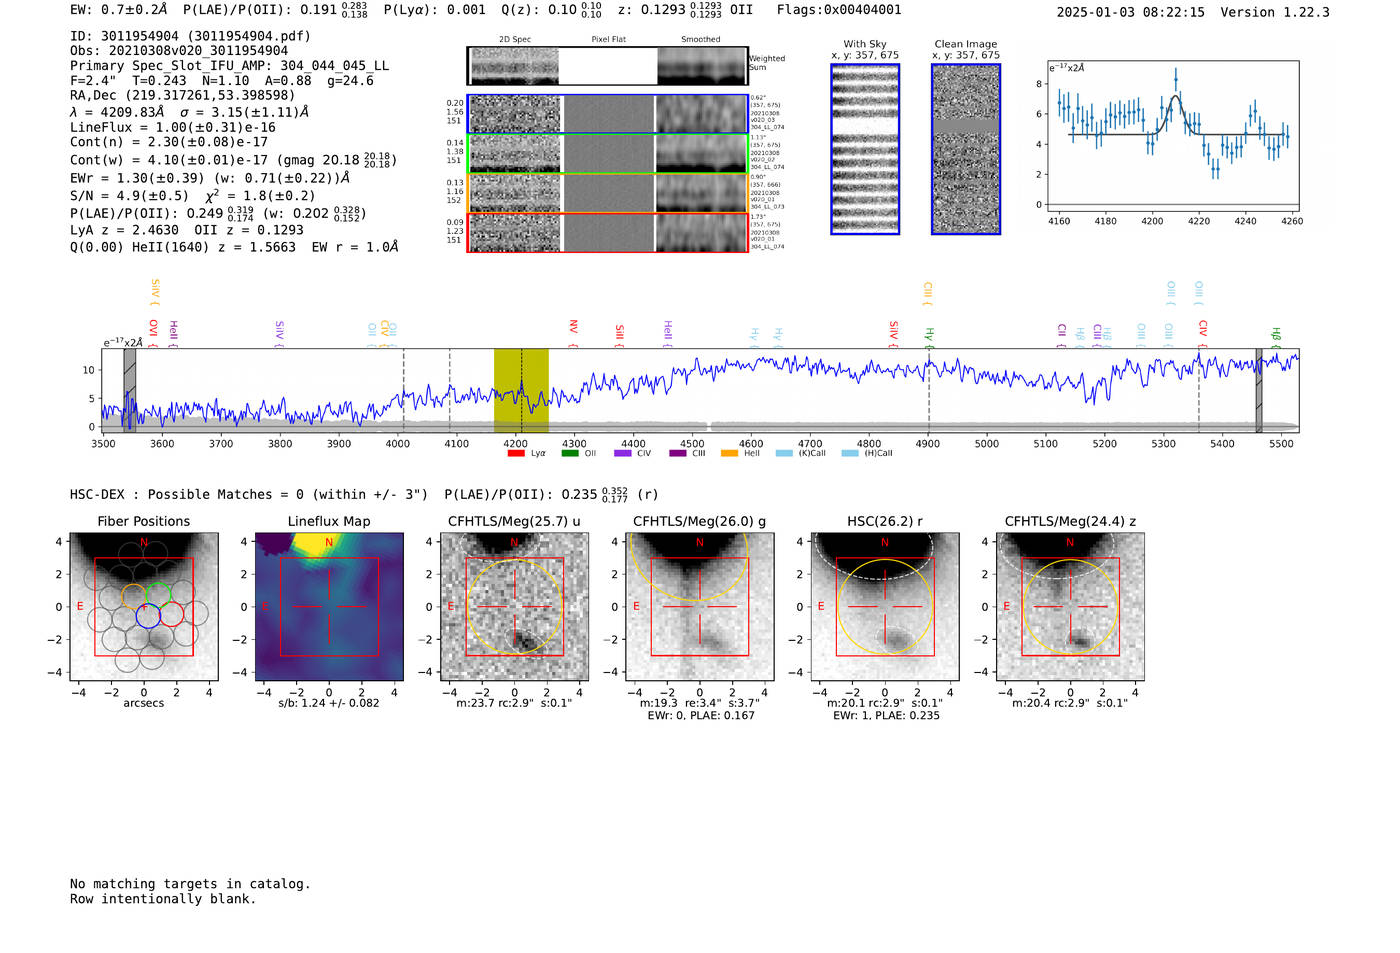Click the m:23.7 rc:2.9" caption
The image size is (1400, 953).
click(514, 703)
